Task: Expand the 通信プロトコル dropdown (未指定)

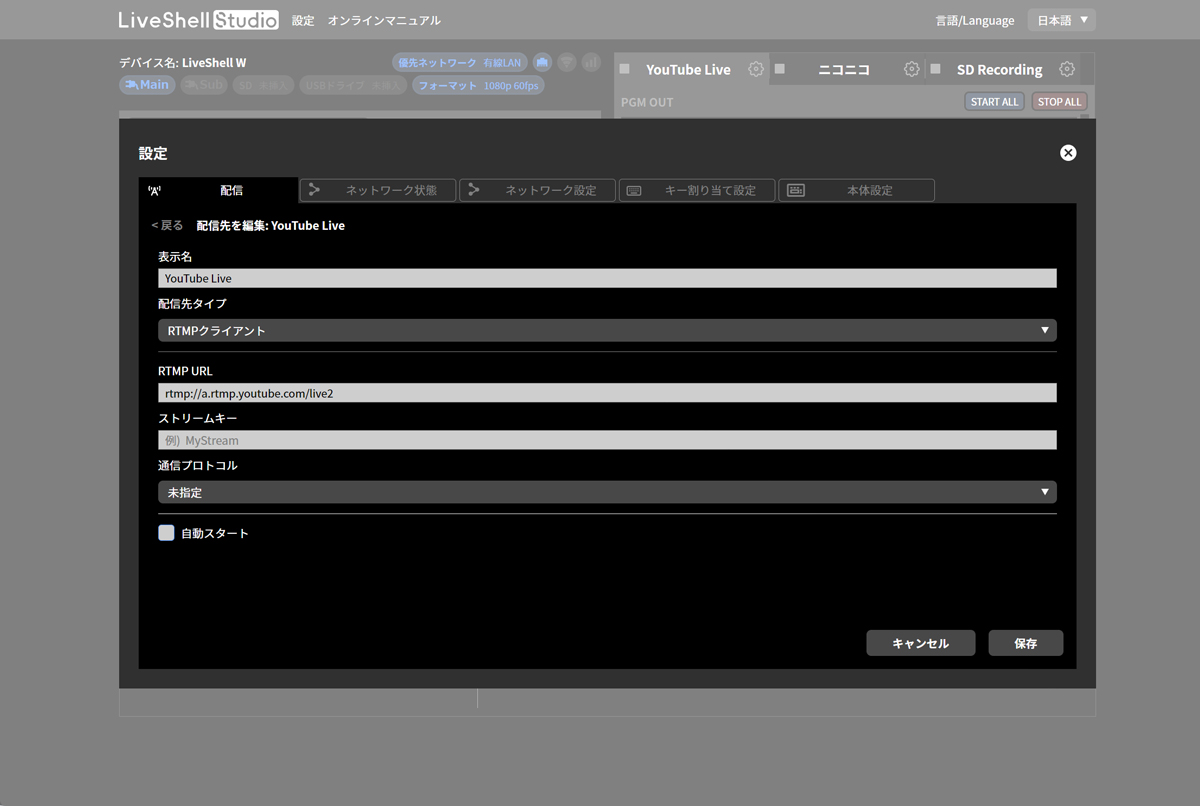Action: pyautogui.click(x=607, y=492)
